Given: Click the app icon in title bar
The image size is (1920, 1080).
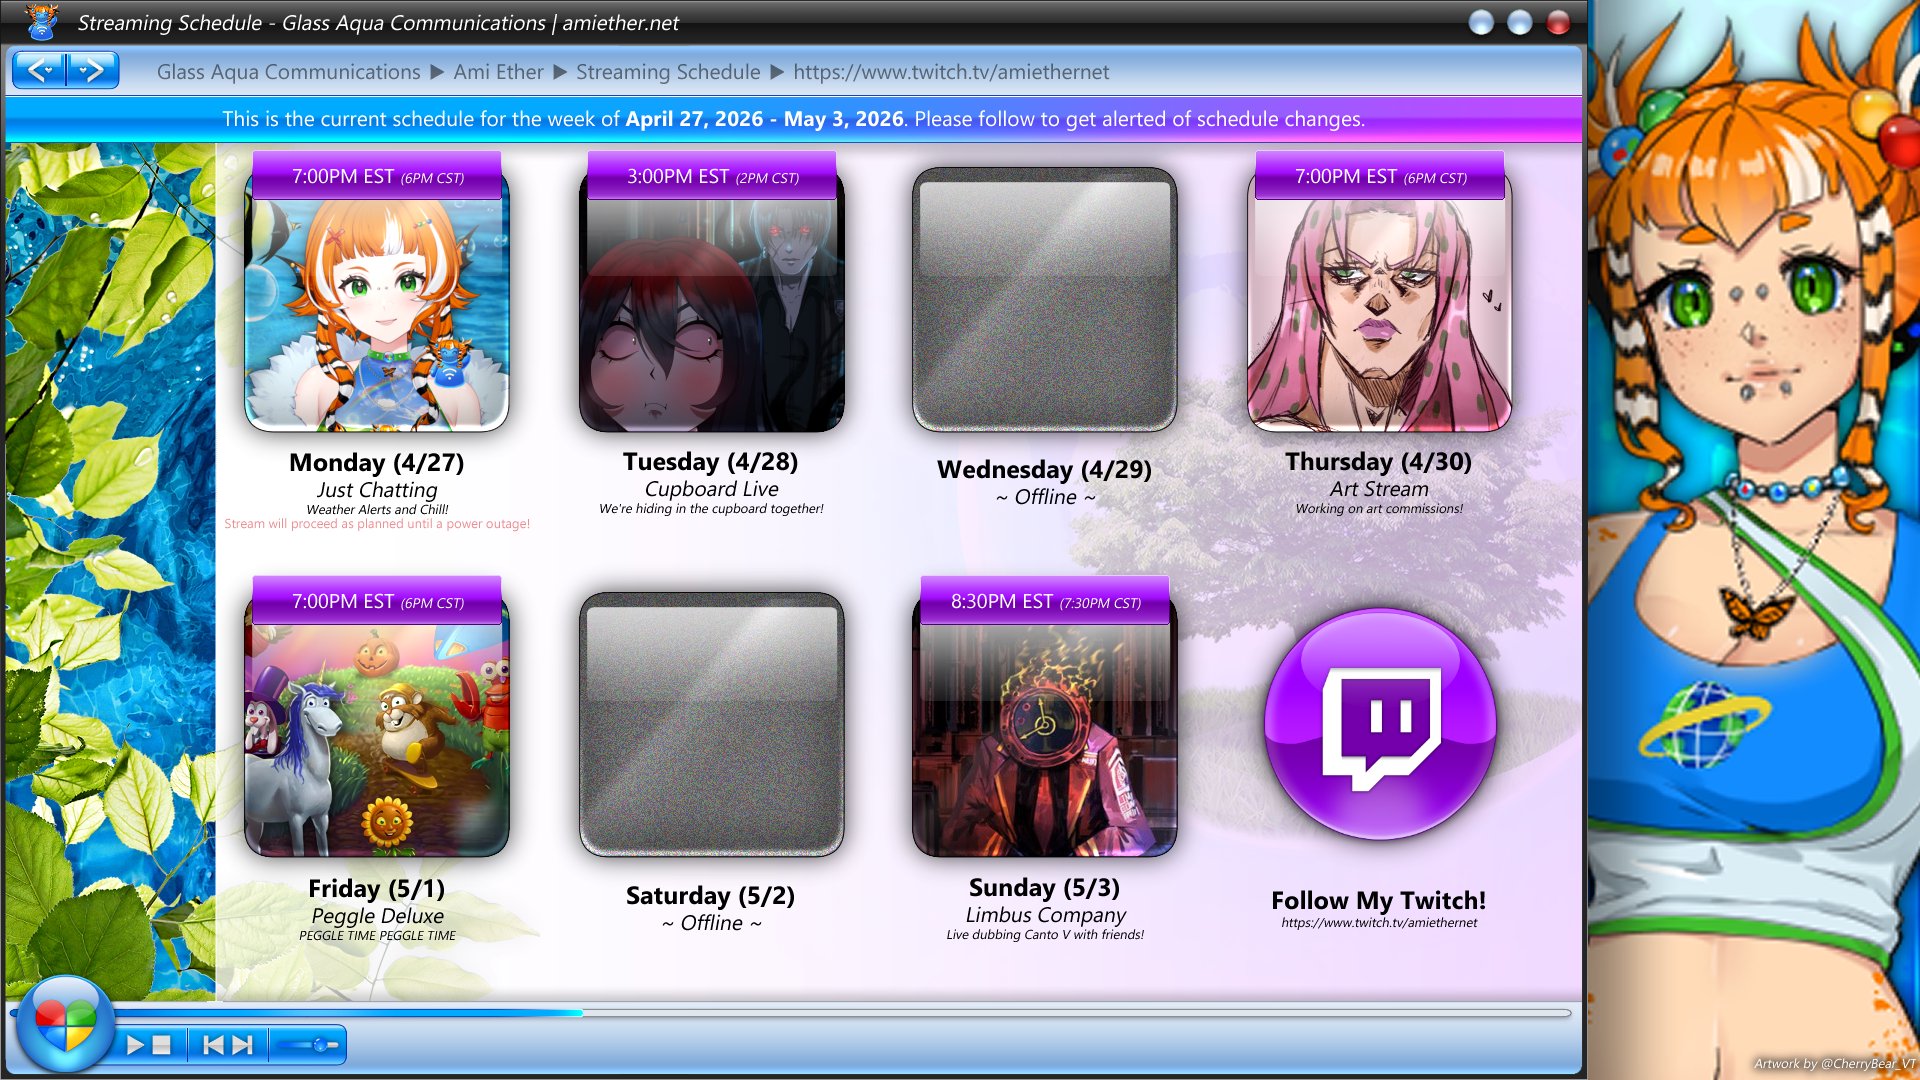Looking at the screenshot, I should pos(41,22).
